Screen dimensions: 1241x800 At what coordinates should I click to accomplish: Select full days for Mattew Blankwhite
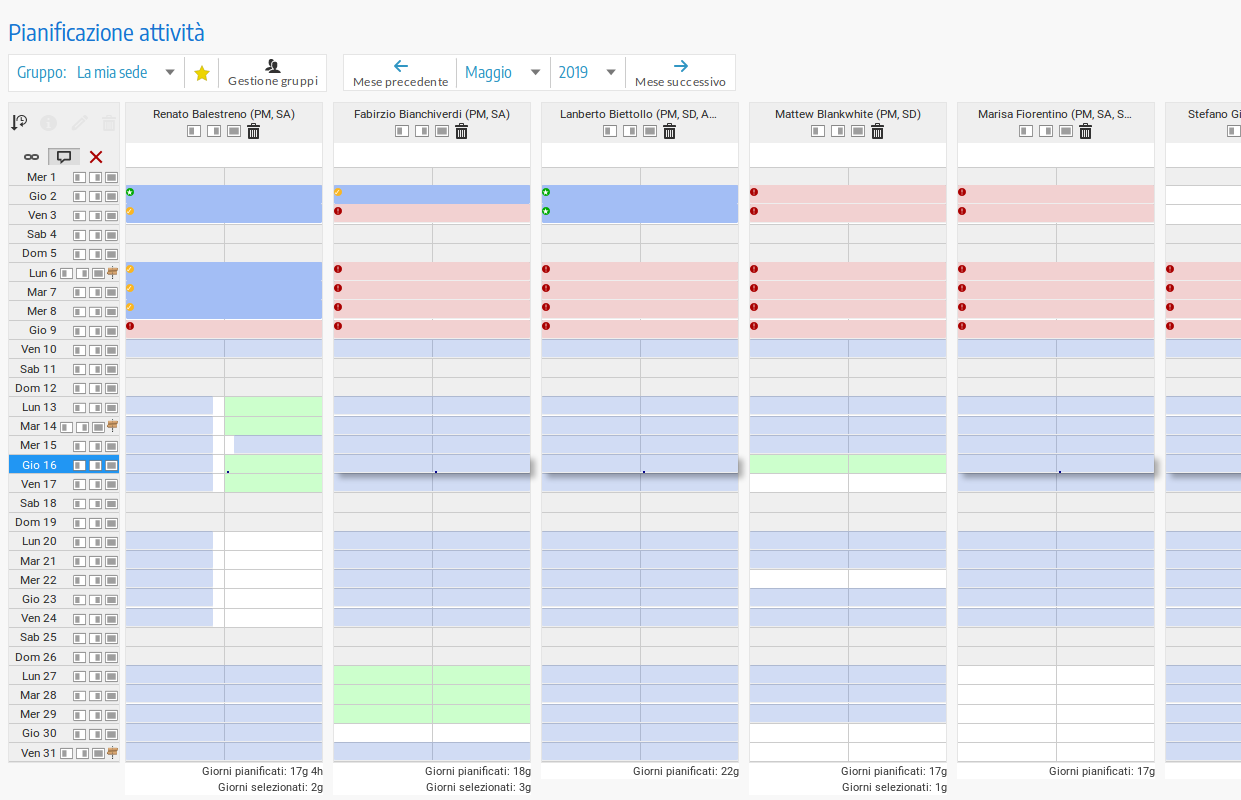click(x=858, y=131)
